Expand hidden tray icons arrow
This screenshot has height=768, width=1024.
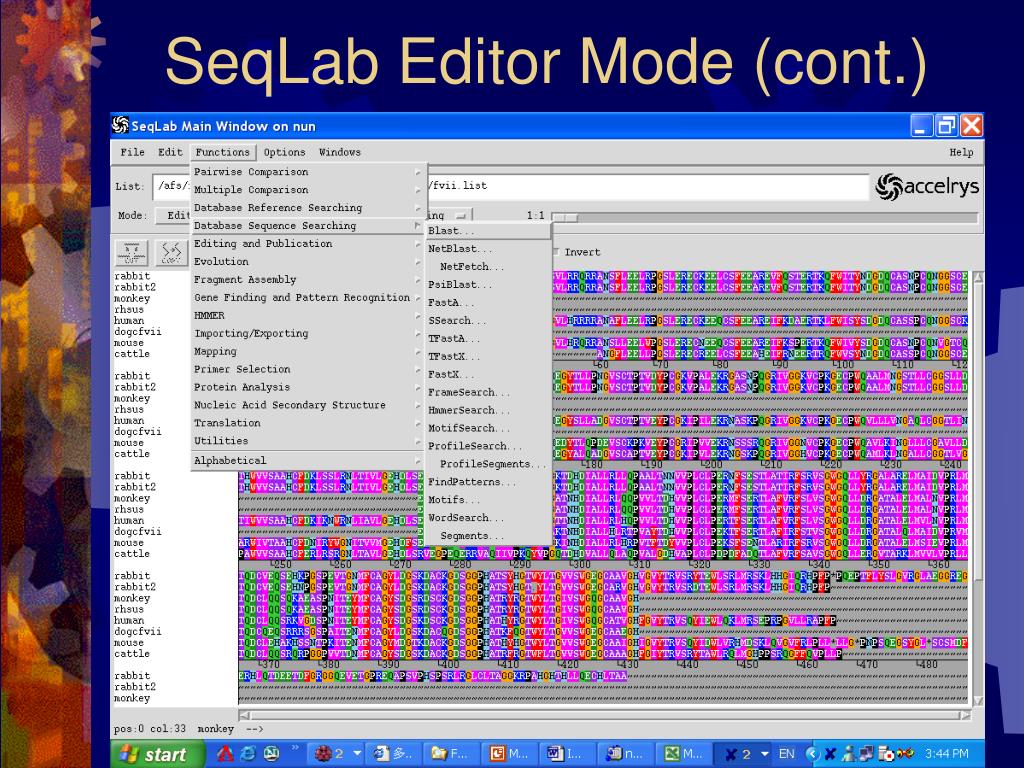(812, 754)
